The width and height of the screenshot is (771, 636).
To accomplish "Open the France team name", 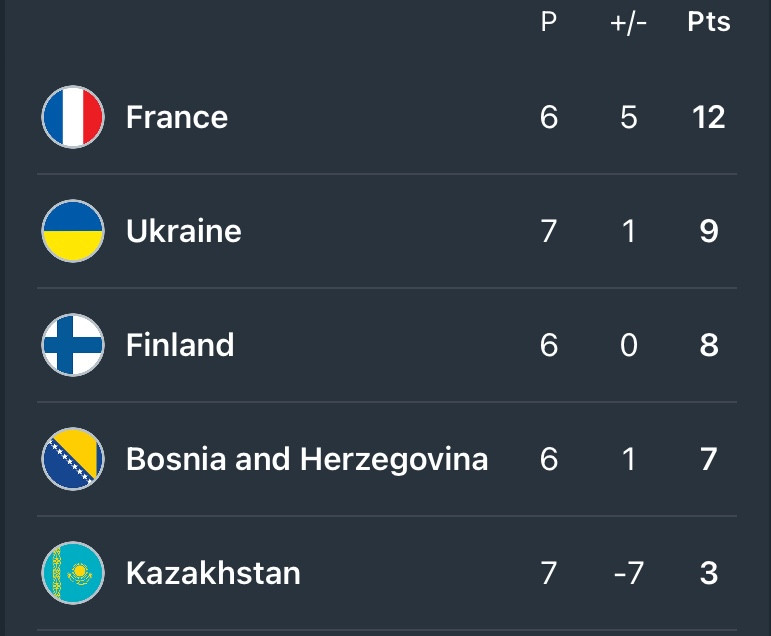I will tap(177, 117).
